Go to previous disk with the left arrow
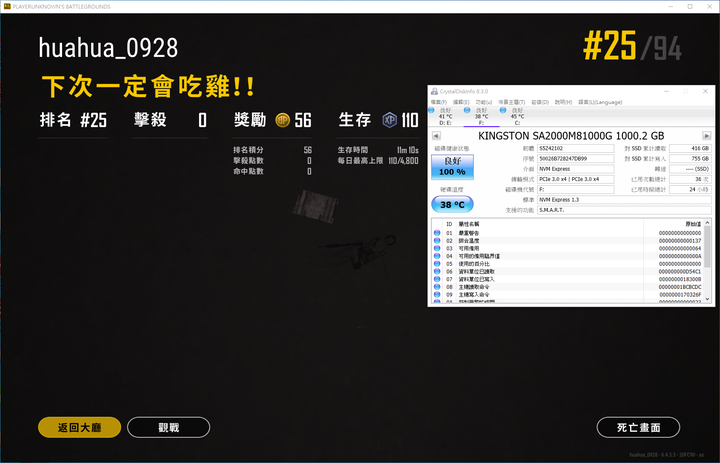720x463 pixels. click(436, 136)
